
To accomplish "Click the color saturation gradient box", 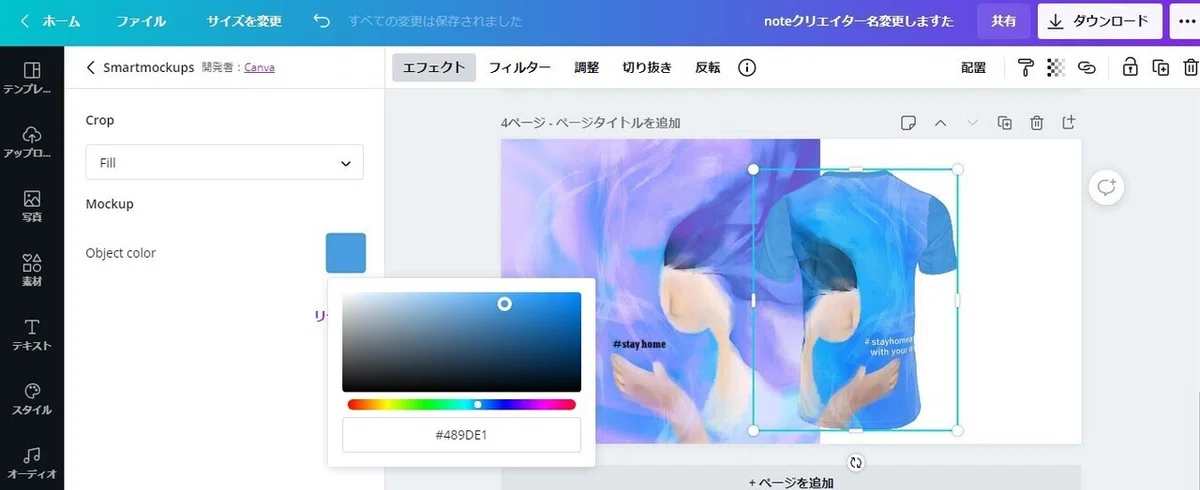I will [x=461, y=342].
